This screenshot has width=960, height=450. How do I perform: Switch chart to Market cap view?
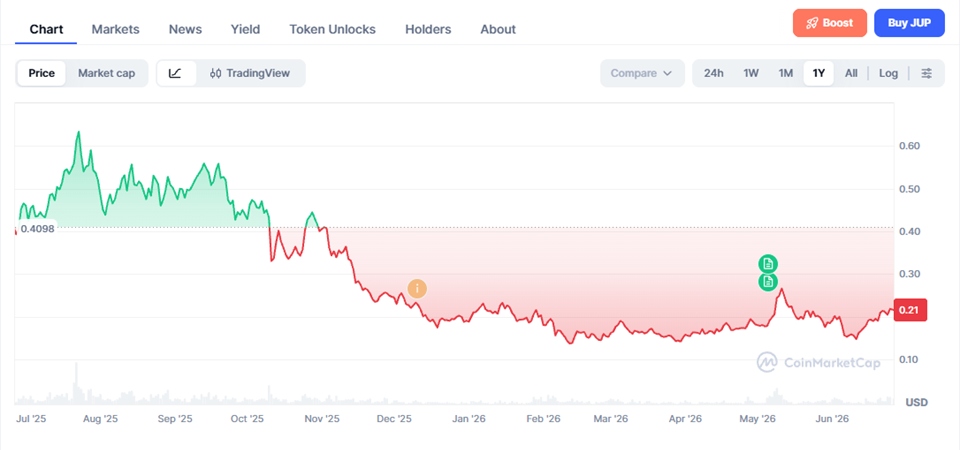107,73
